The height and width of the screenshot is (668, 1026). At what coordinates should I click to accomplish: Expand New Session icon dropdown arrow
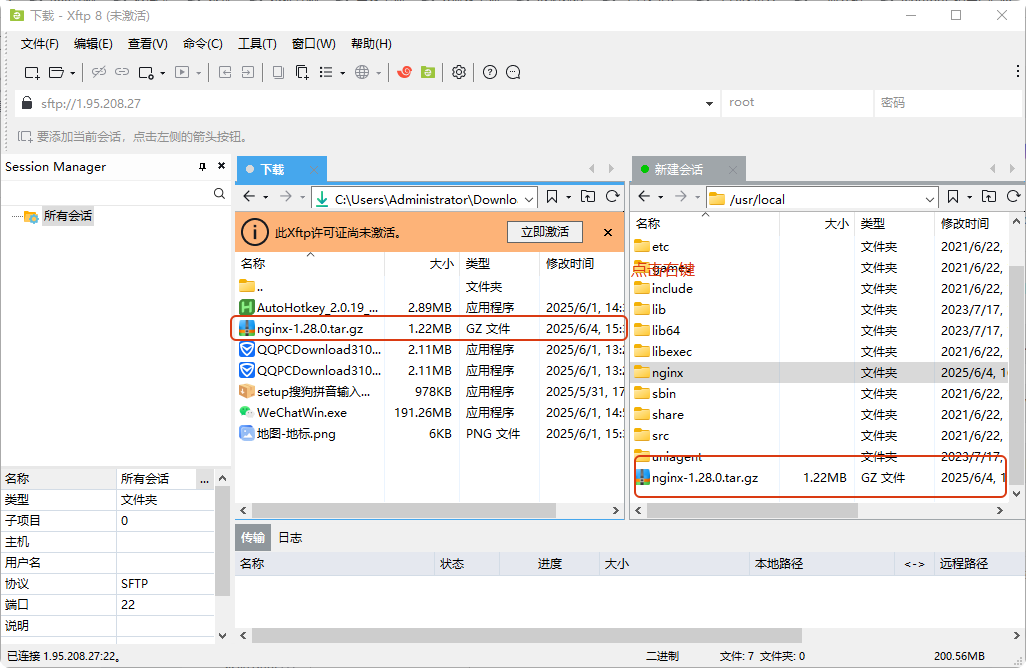point(73,73)
